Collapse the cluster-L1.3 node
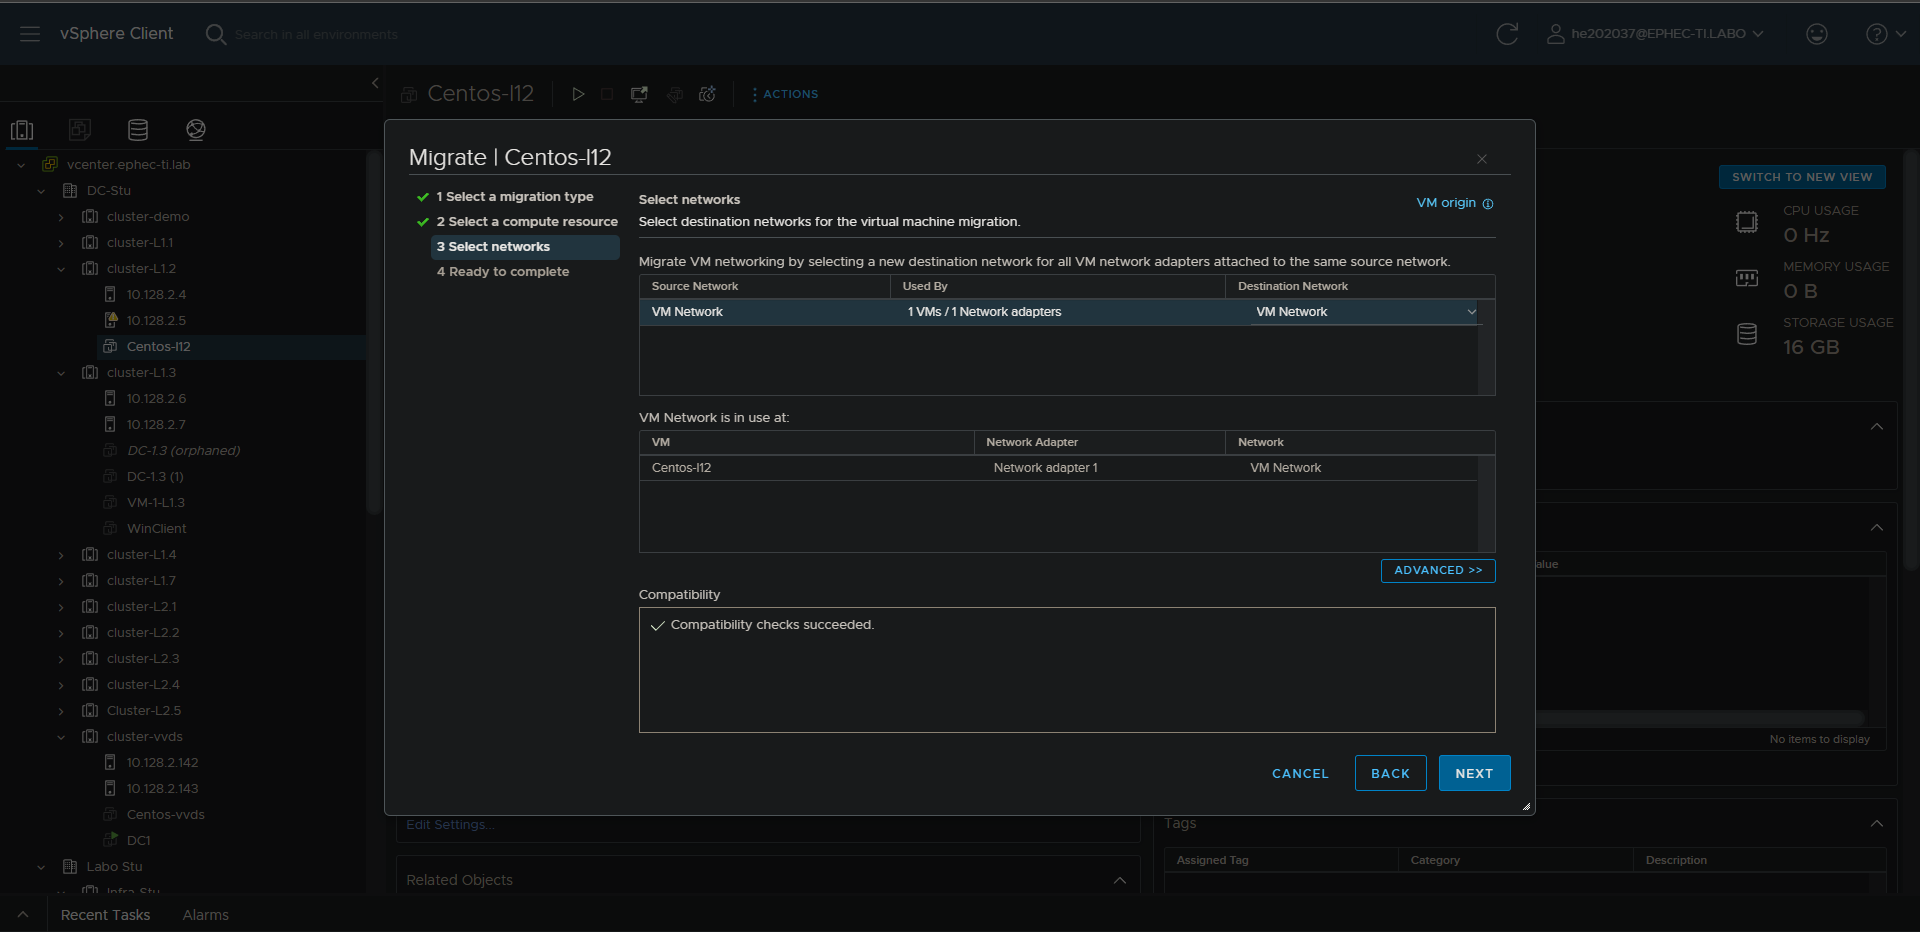 (61, 373)
